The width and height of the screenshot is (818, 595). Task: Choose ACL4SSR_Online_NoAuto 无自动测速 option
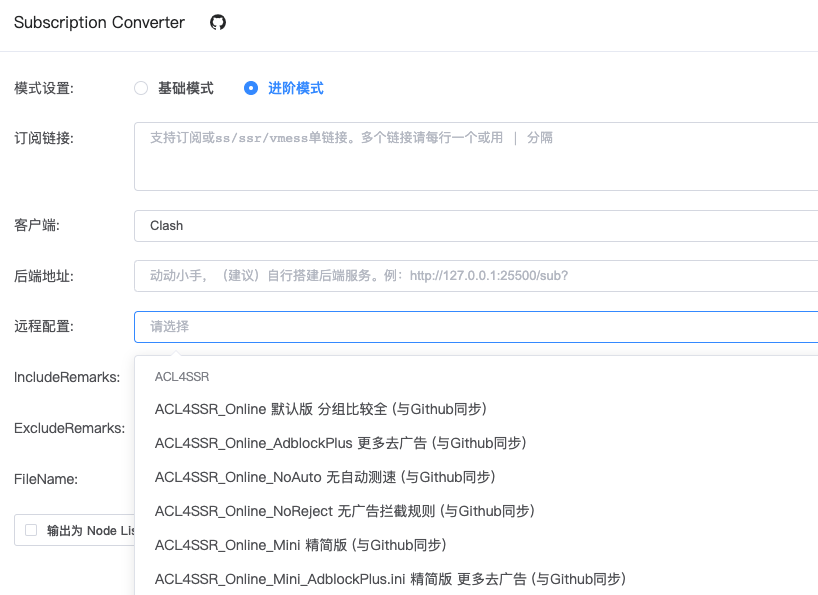[x=476, y=477]
